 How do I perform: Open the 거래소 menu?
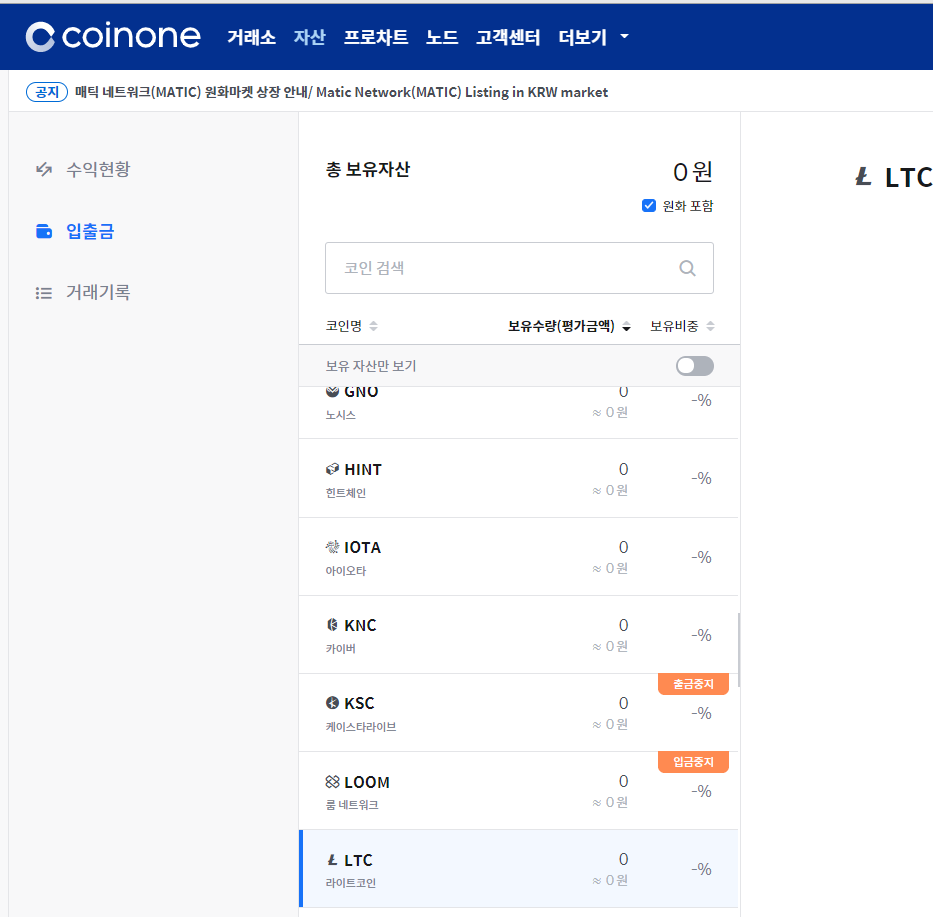pos(252,37)
